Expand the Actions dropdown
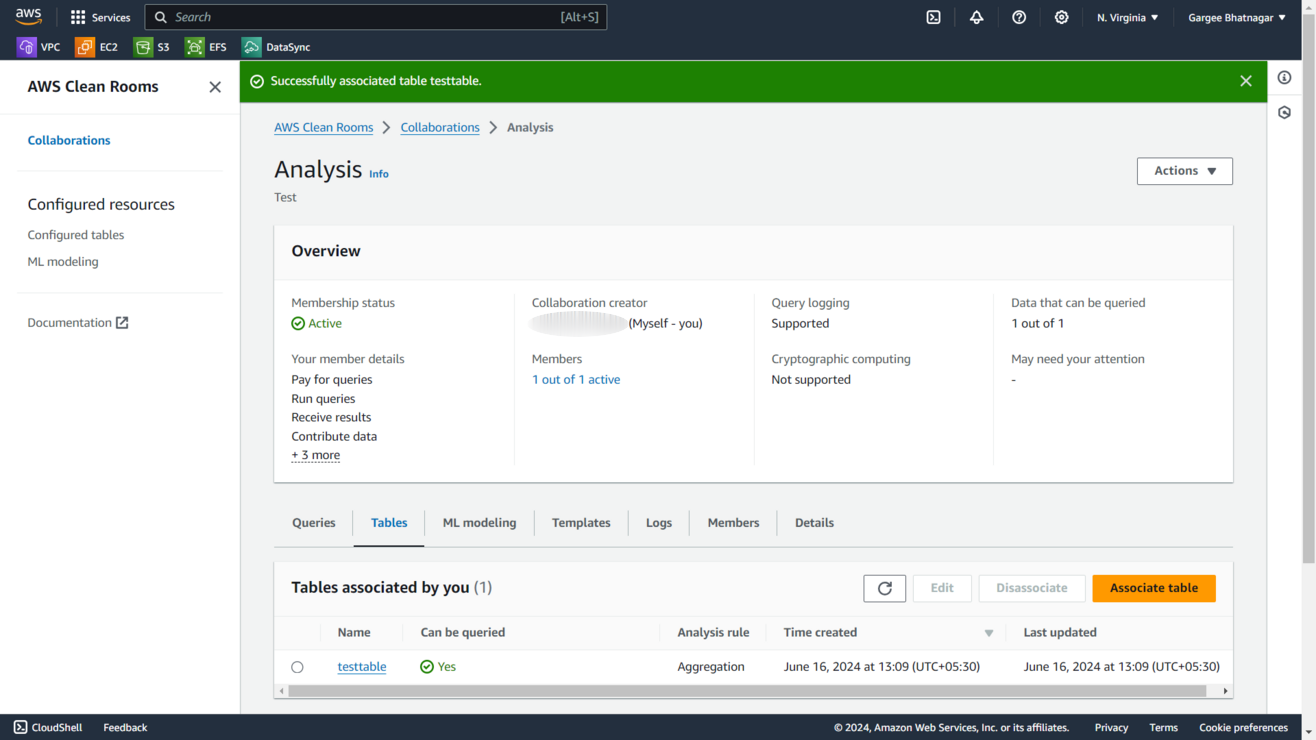The image size is (1316, 740). [x=1185, y=171]
